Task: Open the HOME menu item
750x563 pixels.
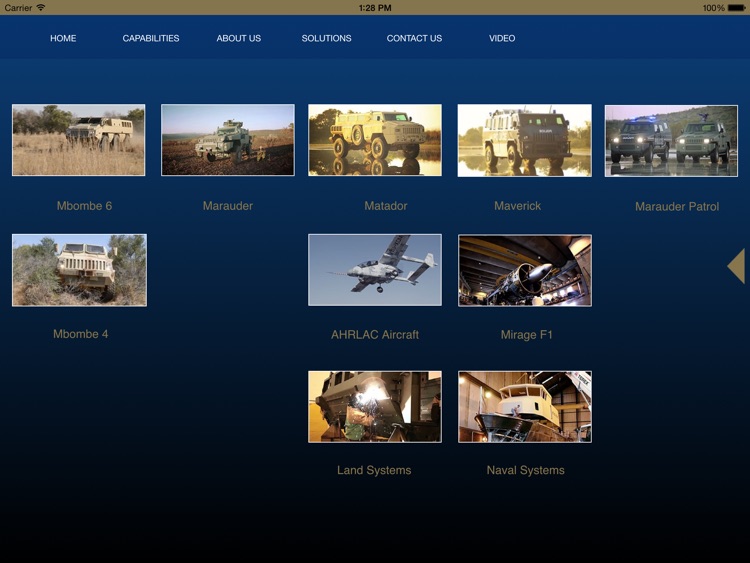Action: pos(63,38)
